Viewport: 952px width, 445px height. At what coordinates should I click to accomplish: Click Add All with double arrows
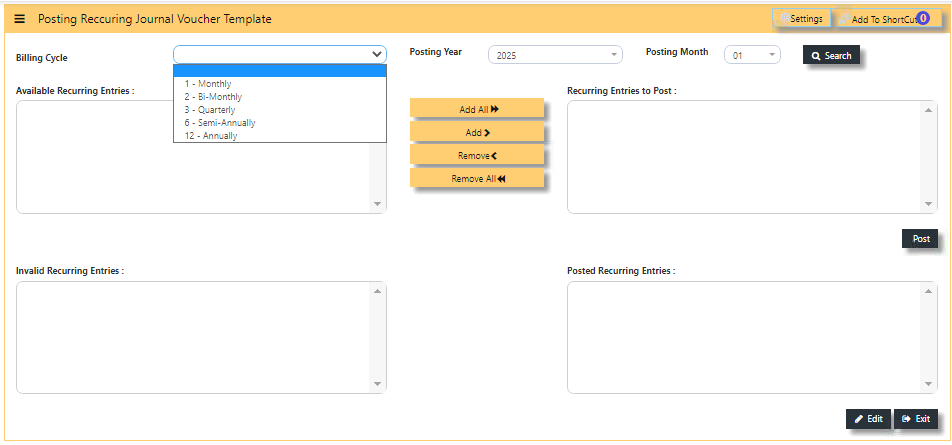tap(477, 109)
